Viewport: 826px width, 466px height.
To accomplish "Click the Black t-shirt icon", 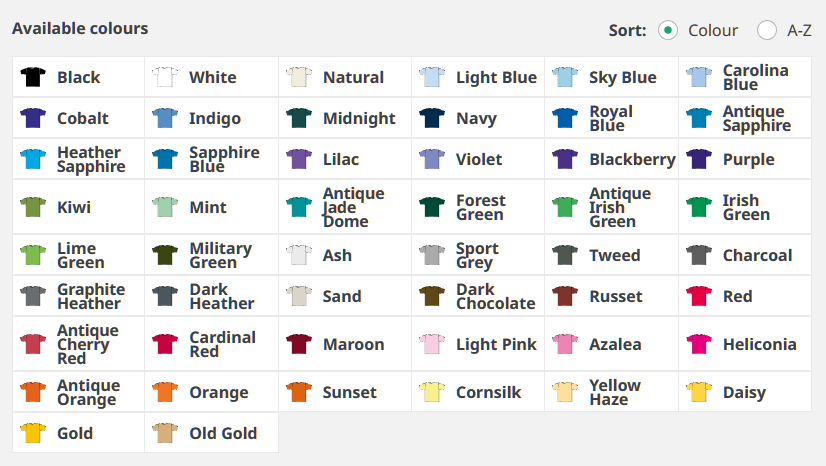I will click(x=32, y=77).
